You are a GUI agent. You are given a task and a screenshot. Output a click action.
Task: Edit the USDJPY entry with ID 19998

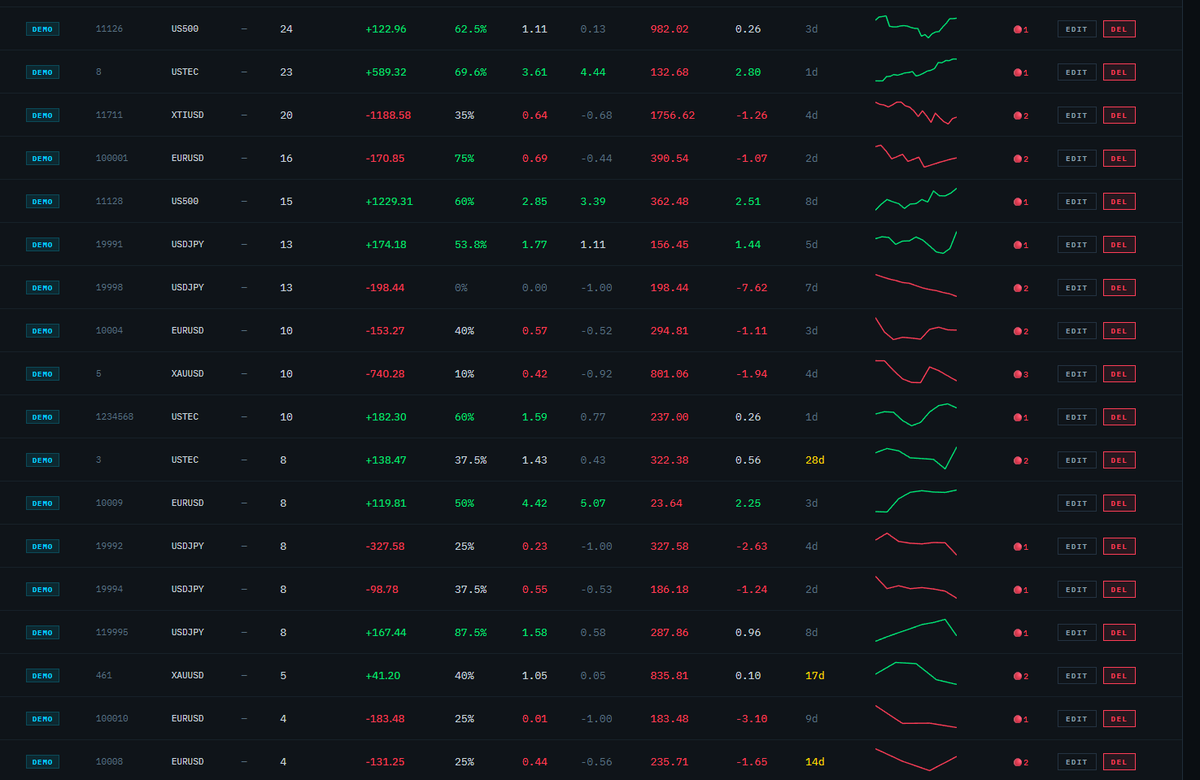click(x=1077, y=287)
